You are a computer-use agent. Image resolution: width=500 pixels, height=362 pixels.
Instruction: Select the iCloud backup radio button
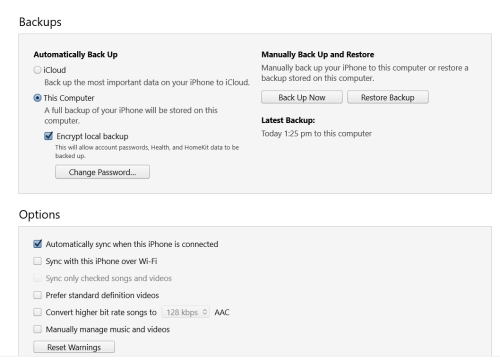[37, 70]
